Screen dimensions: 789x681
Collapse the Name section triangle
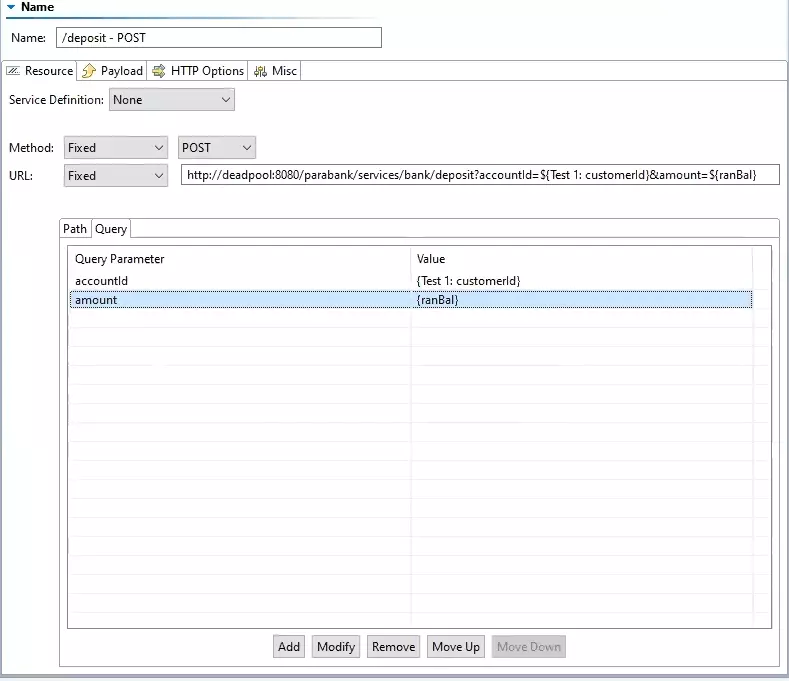point(11,7)
